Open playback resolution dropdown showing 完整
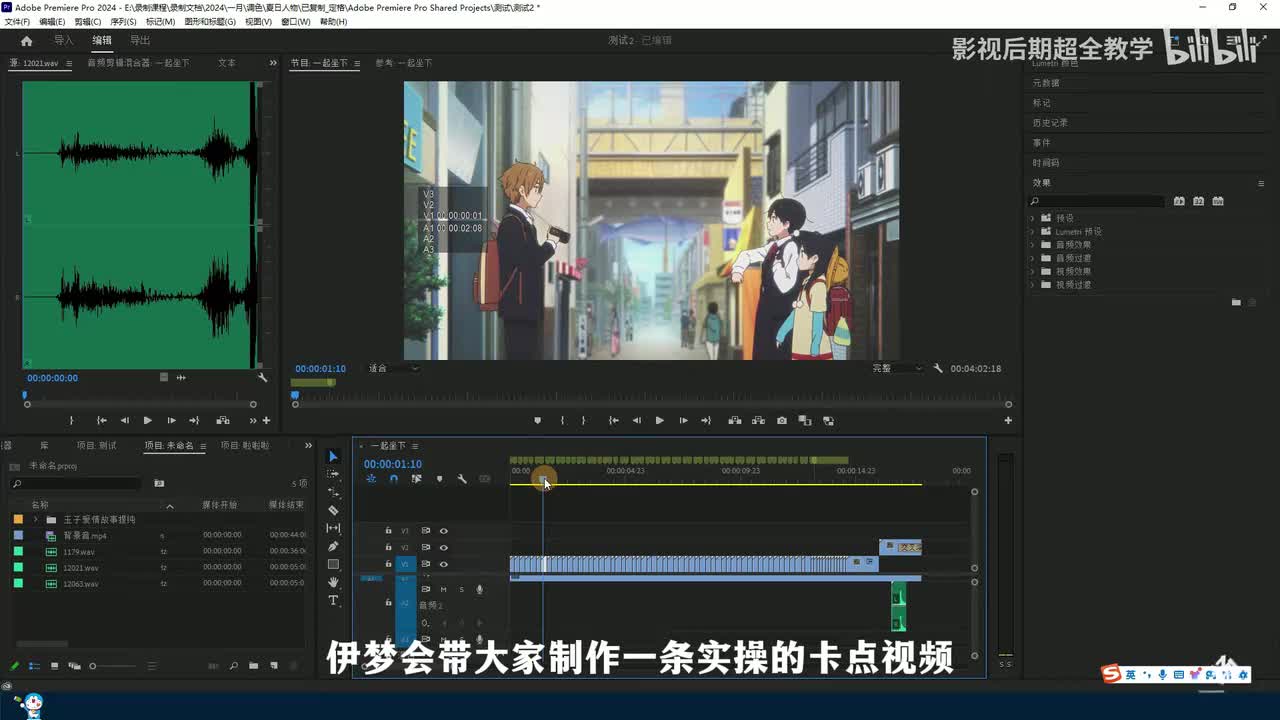This screenshot has width=1280, height=720. pyautogui.click(x=897, y=368)
